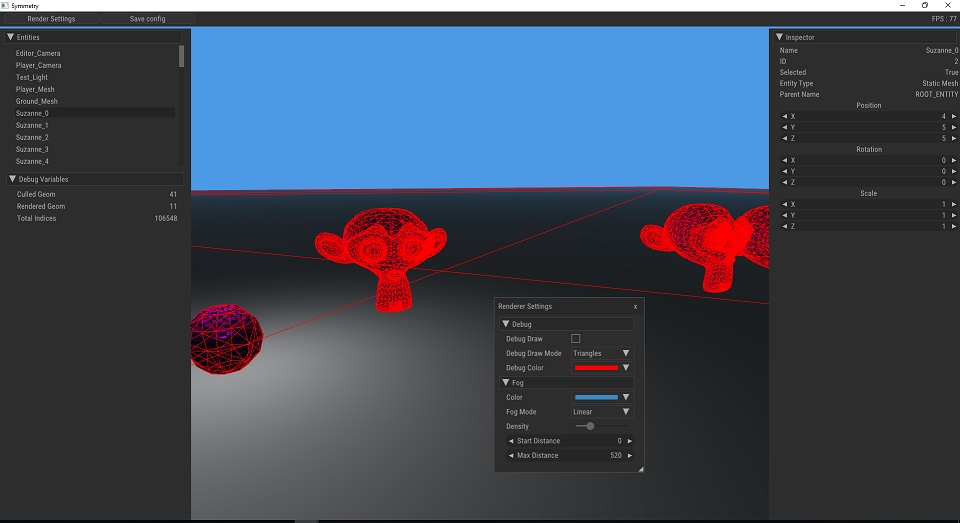Click the wireframe sphere in the viewport

click(227, 339)
